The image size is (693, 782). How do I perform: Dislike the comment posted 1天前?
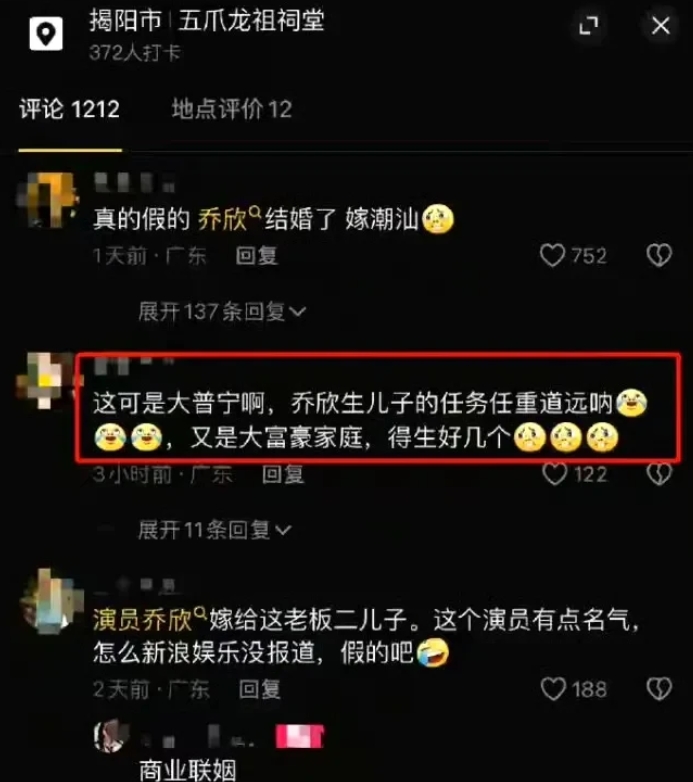(659, 255)
